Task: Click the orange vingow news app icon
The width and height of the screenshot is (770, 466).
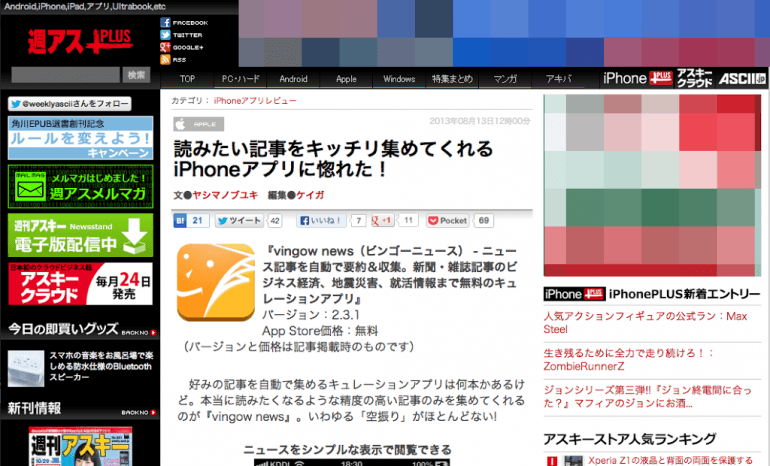Action: (x=216, y=282)
